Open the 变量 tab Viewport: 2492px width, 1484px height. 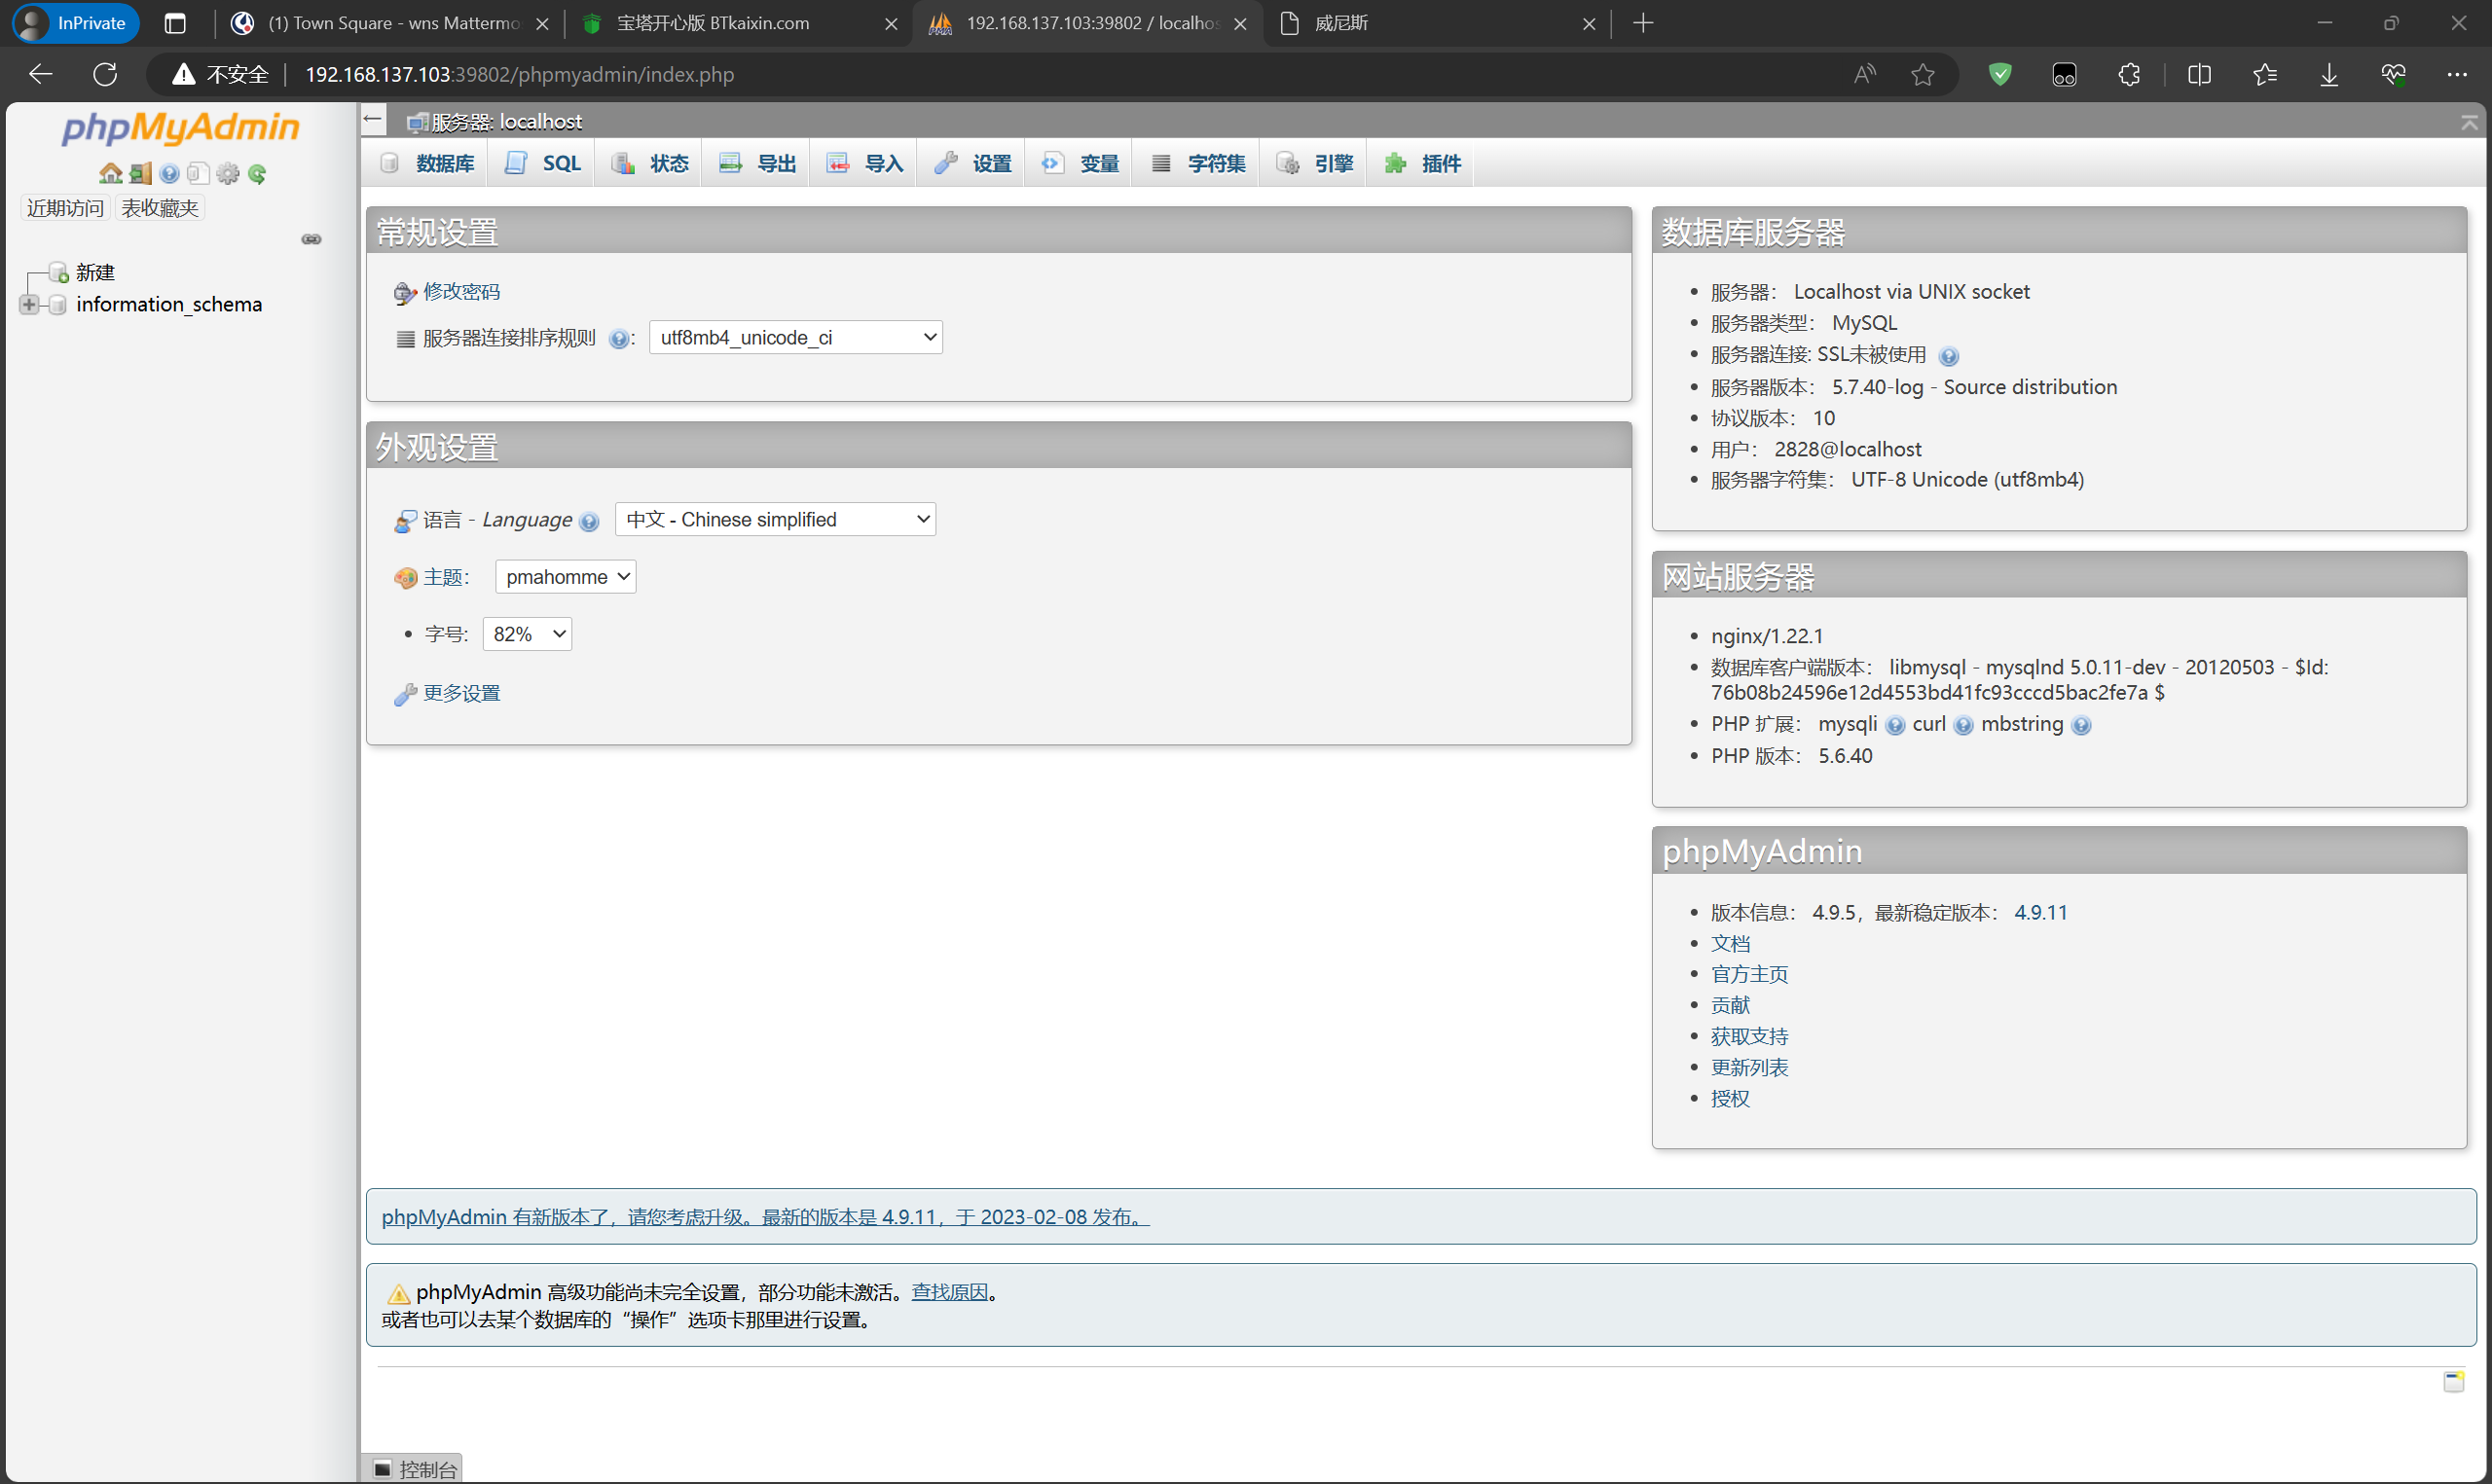1080,163
